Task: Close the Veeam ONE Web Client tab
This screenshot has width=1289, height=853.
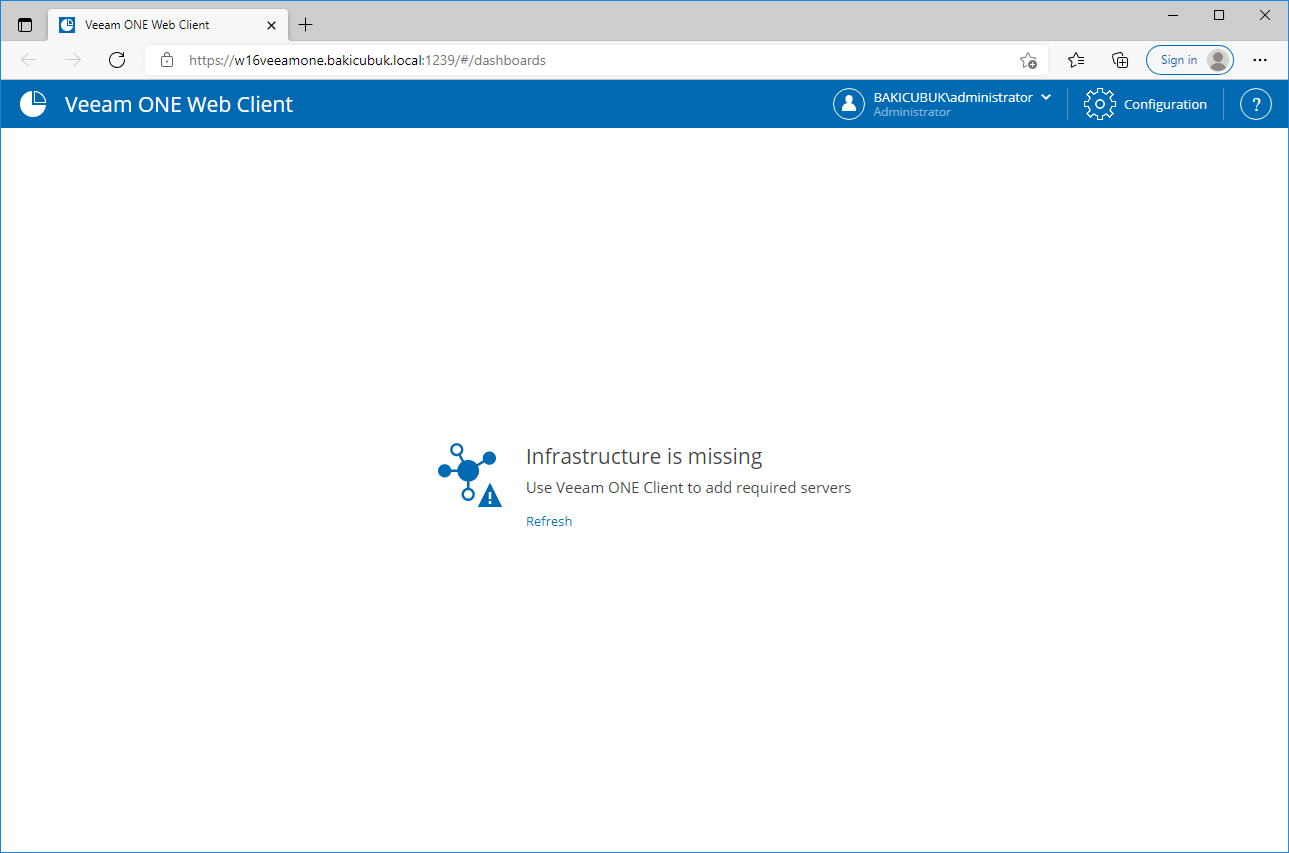Action: [x=271, y=25]
